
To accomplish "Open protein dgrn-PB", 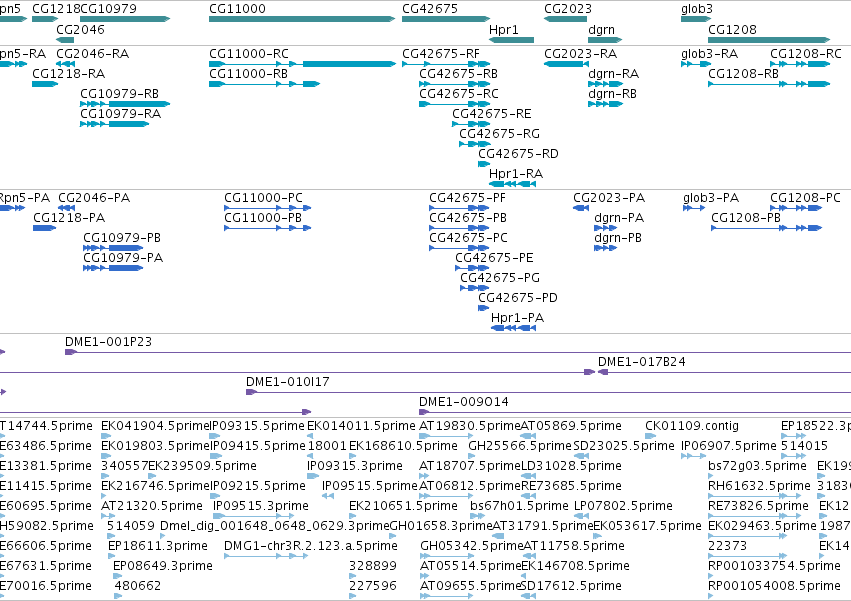I will [618, 238].
